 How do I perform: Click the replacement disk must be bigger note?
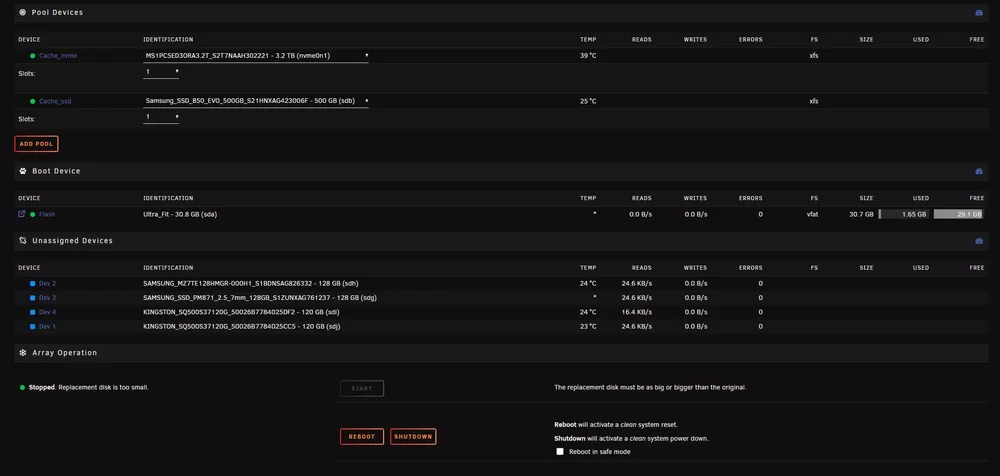pos(650,387)
